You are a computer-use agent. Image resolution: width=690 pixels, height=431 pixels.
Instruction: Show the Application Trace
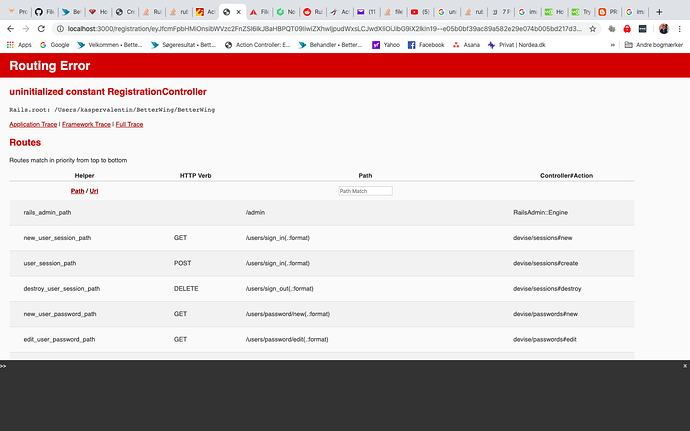point(33,124)
